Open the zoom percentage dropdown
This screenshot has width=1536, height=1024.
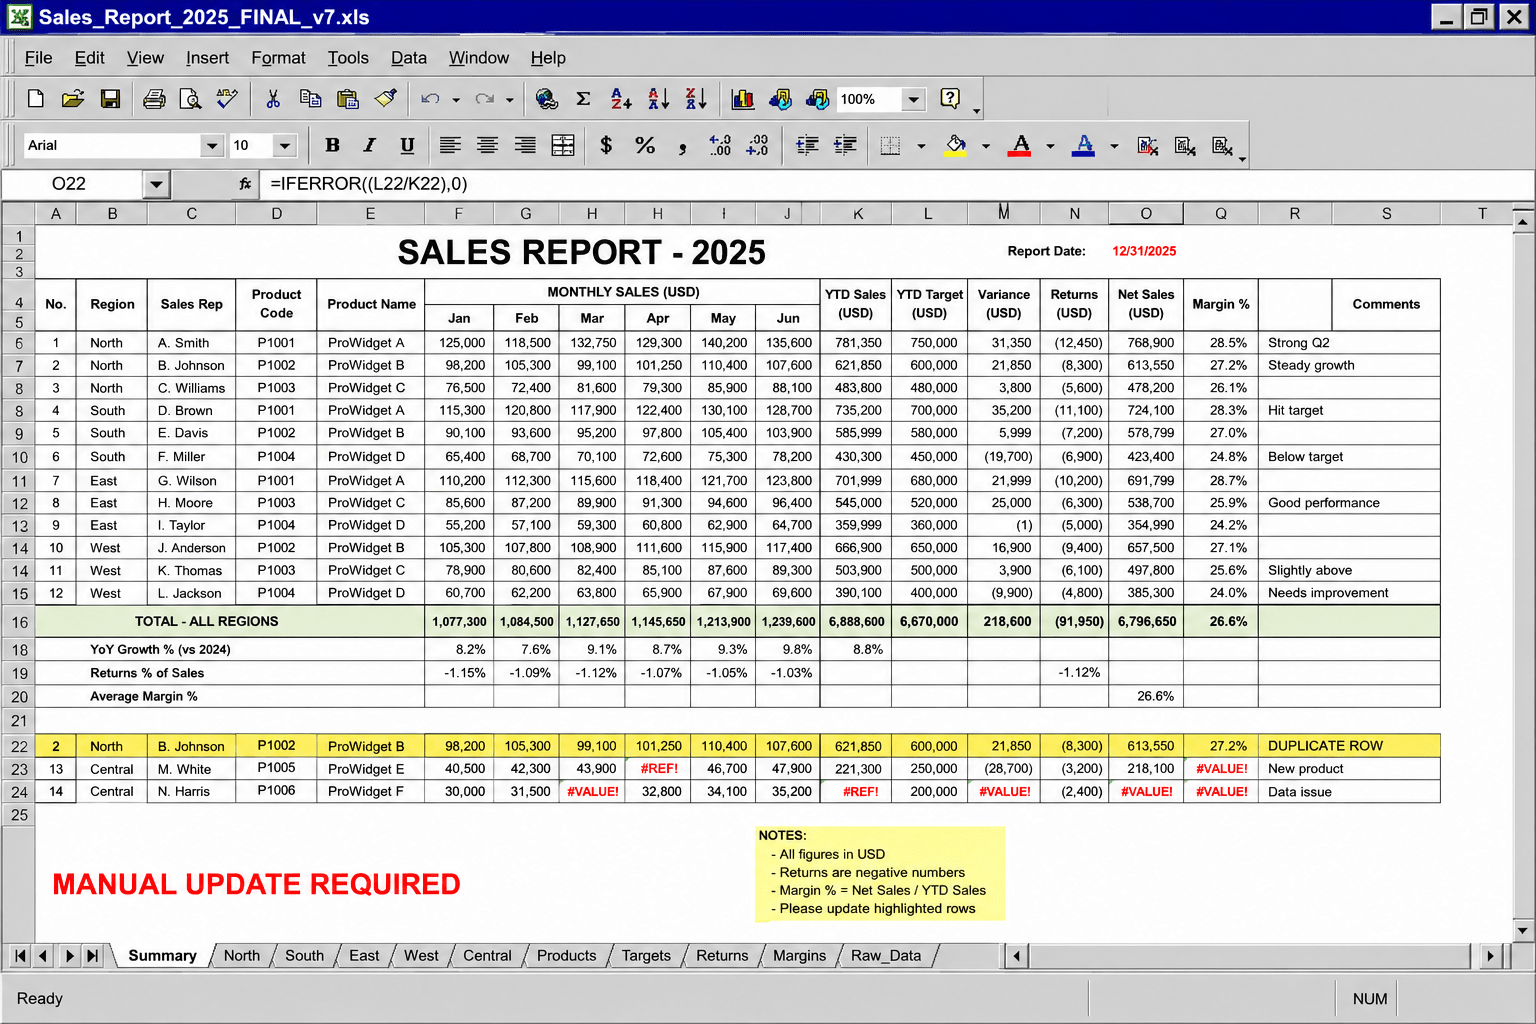[x=913, y=99]
